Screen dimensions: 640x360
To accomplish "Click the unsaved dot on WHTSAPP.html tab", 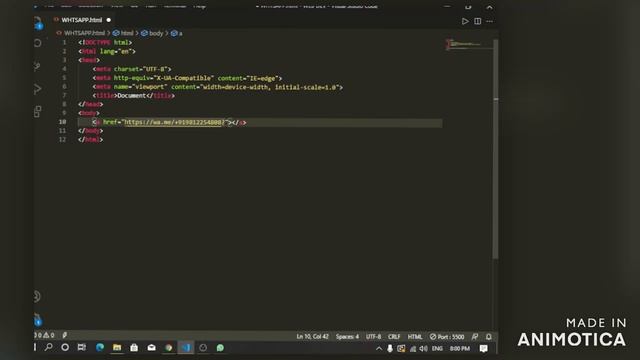I will (109, 20).
